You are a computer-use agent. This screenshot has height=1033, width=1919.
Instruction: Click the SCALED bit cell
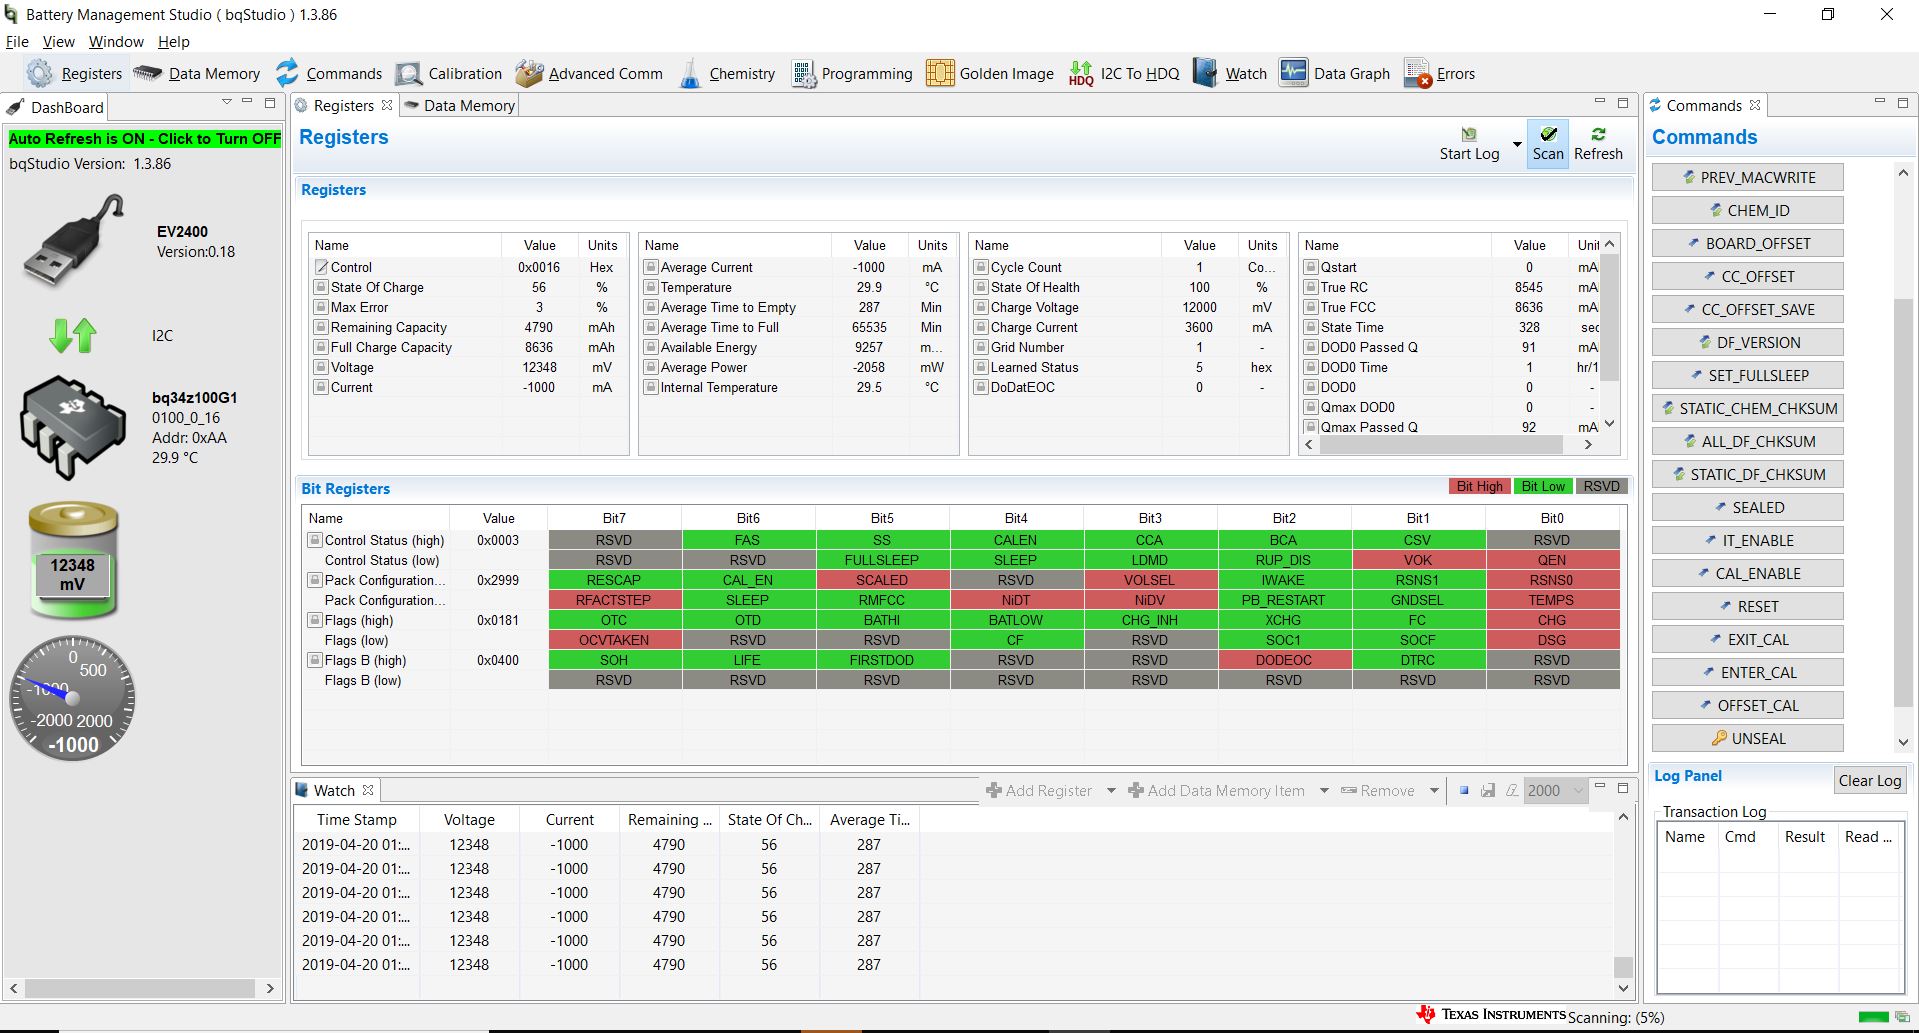[x=882, y=580]
